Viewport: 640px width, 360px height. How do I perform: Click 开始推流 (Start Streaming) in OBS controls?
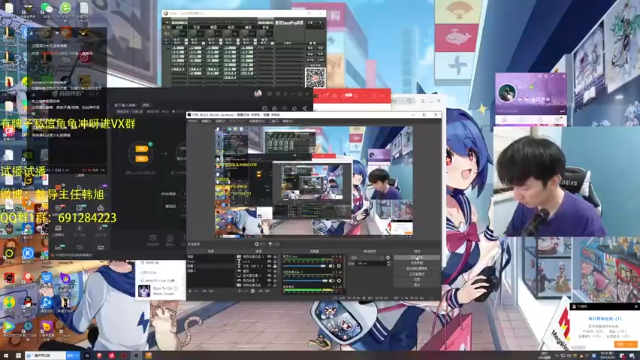[x=417, y=258]
